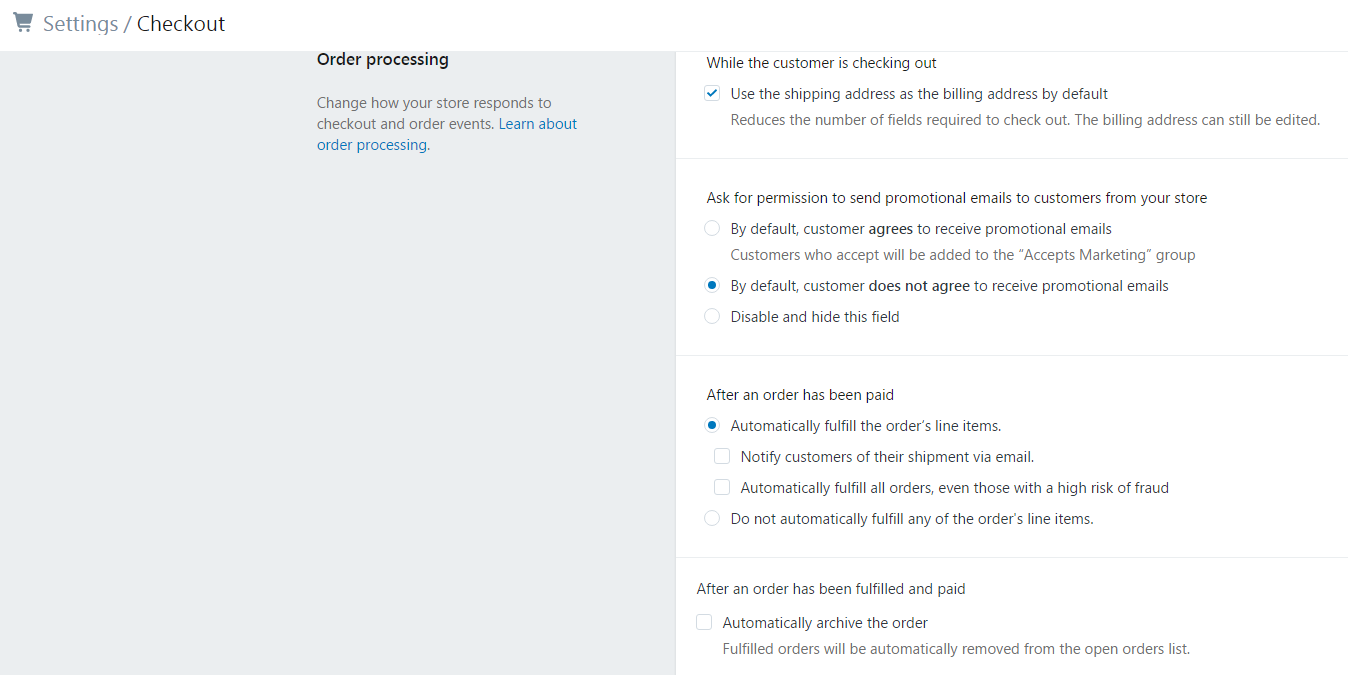Click the Fulfilled orders will be removed helper text
This screenshot has height=675, width=1348.
[x=956, y=649]
